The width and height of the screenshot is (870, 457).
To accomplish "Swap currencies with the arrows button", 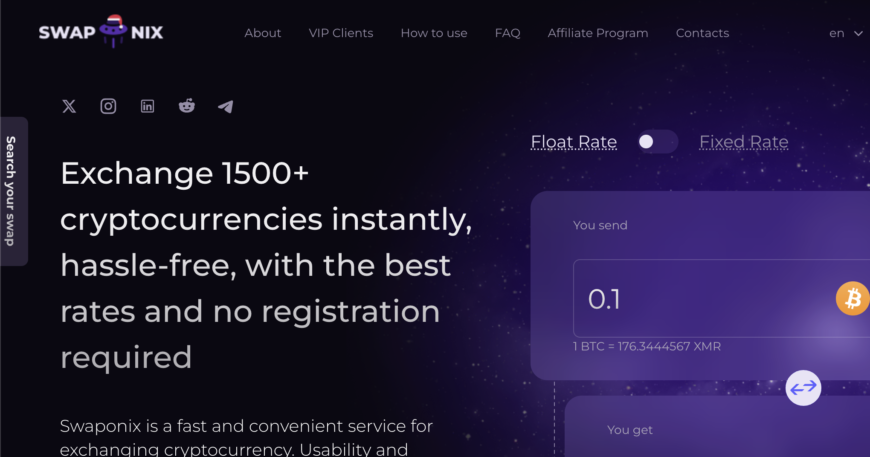I will tap(803, 387).
